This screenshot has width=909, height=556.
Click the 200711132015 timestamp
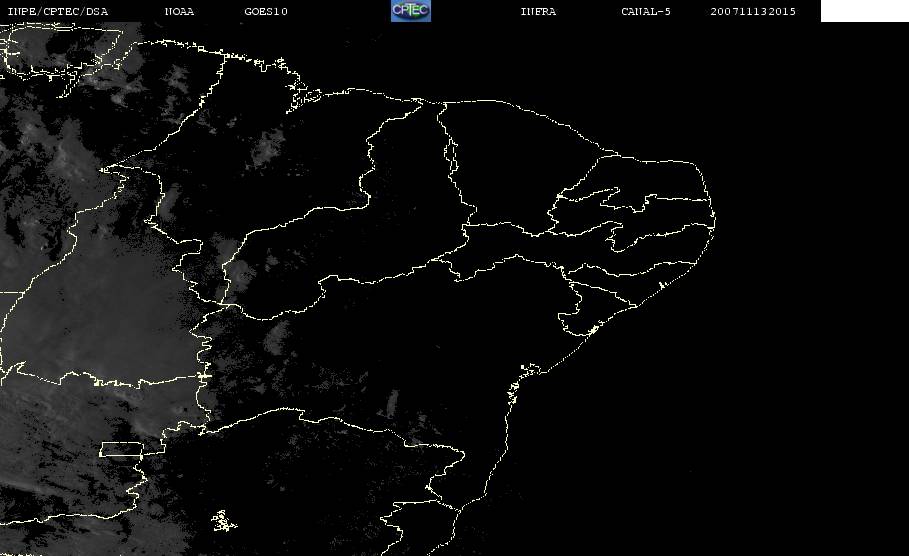tap(753, 12)
